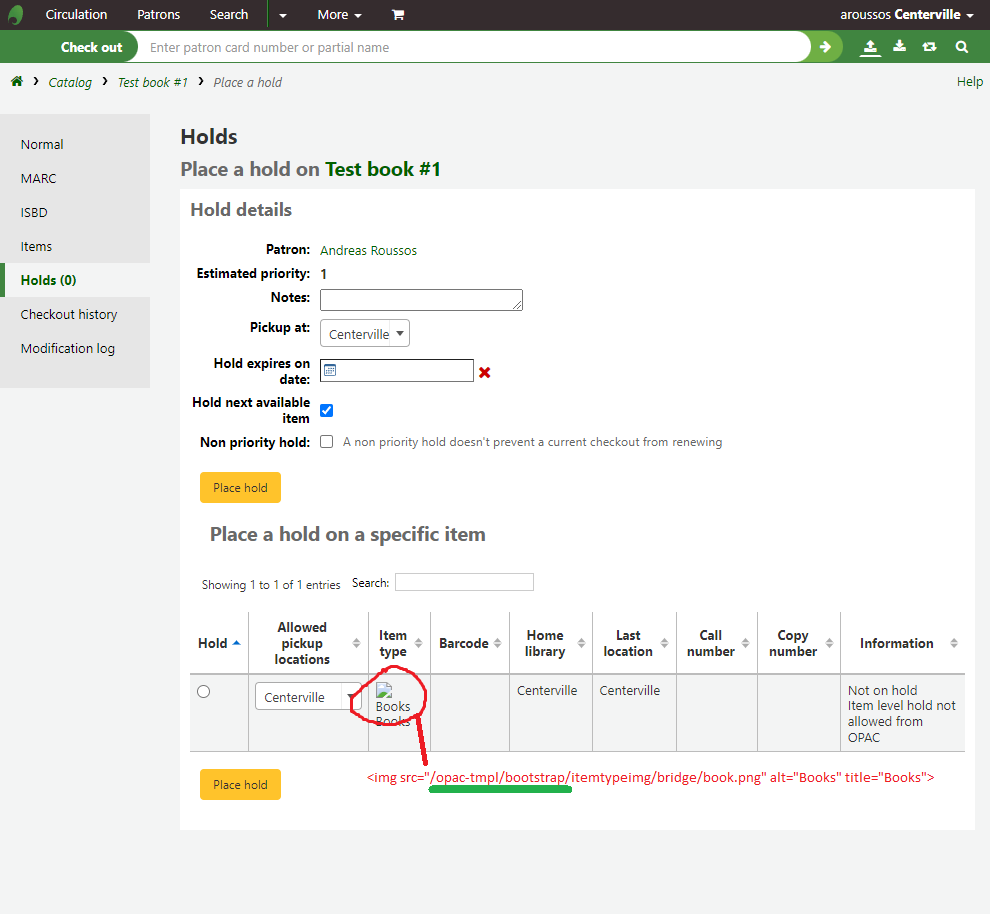Click the renew circular arrows icon
This screenshot has height=914, width=990.
coord(930,47)
